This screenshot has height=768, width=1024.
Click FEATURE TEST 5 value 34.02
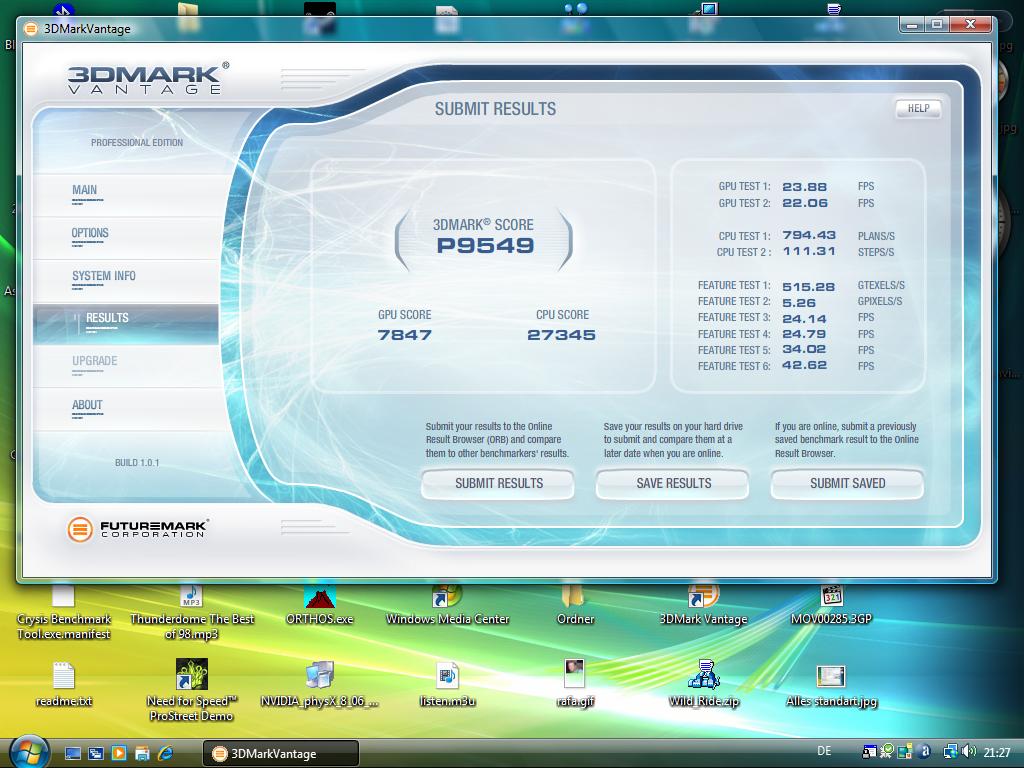pos(805,349)
